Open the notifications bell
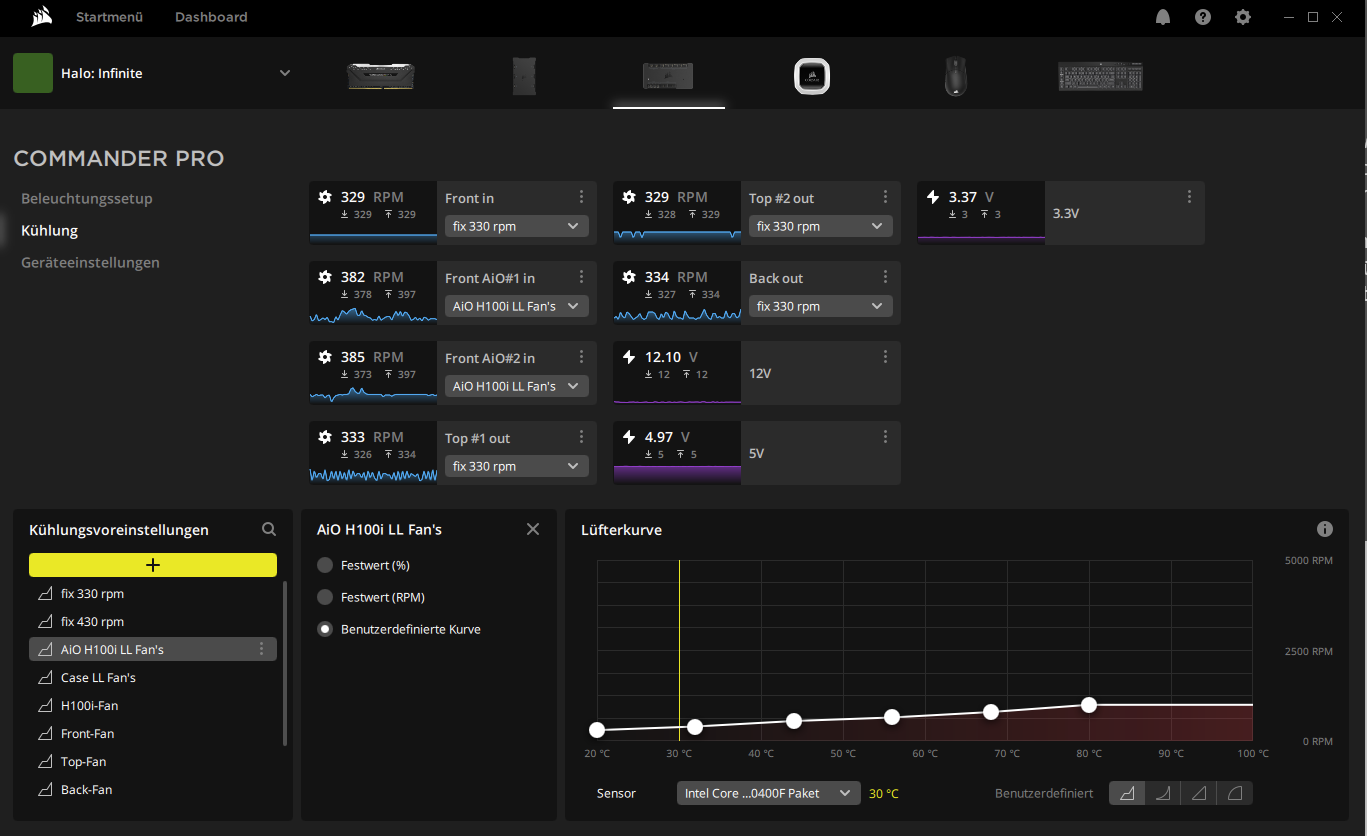Image resolution: width=1367 pixels, height=836 pixels. [x=1163, y=17]
